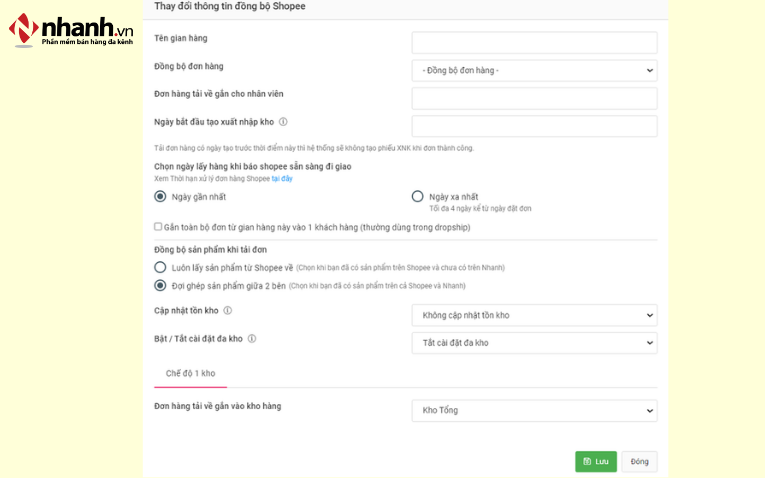Click the nhanh.vn logo
This screenshot has height=478, width=765.
[71, 30]
